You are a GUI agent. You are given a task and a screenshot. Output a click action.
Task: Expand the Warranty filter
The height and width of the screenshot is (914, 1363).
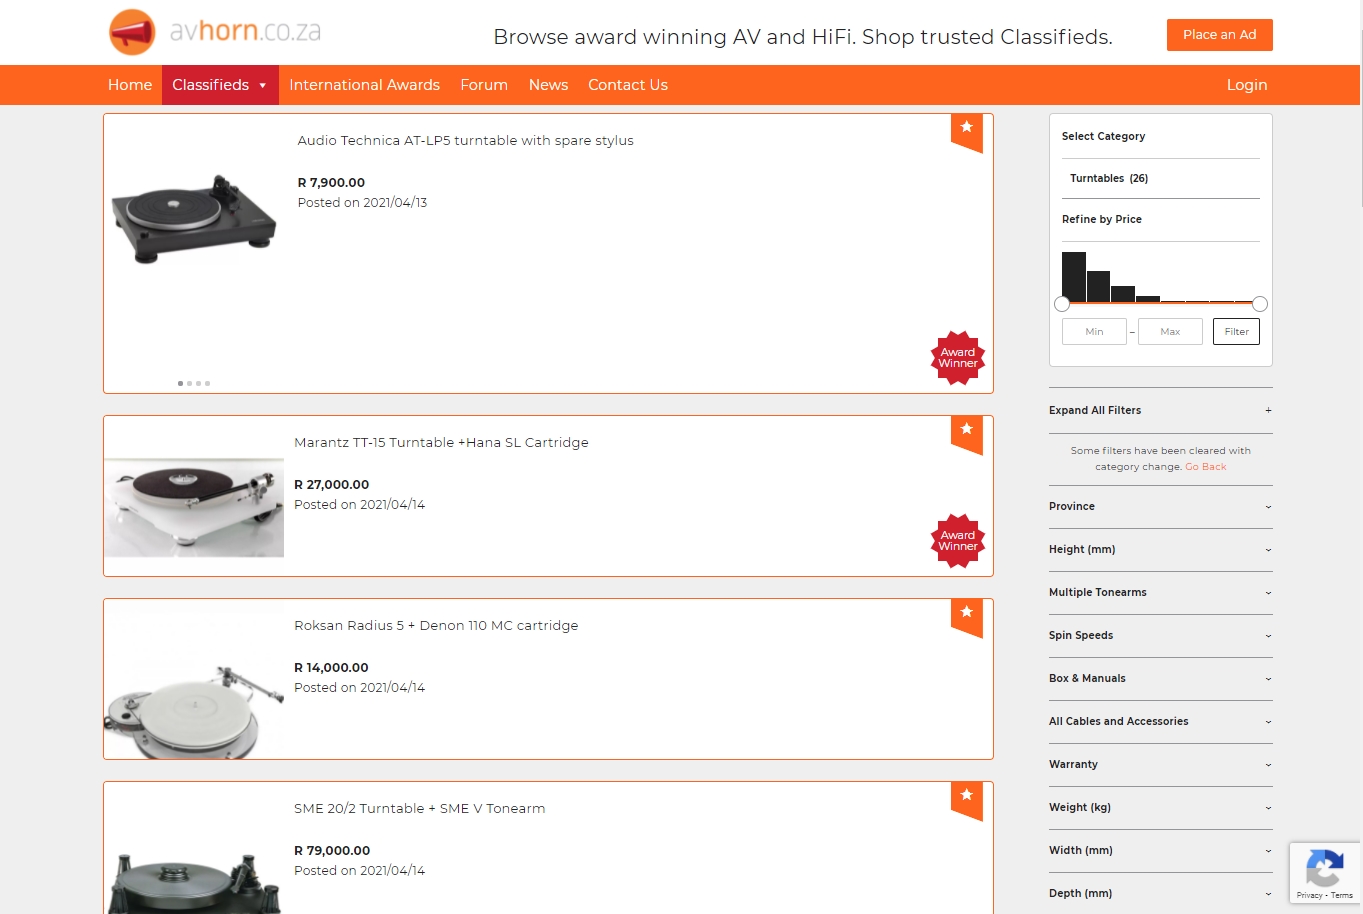pyautogui.click(x=1160, y=764)
